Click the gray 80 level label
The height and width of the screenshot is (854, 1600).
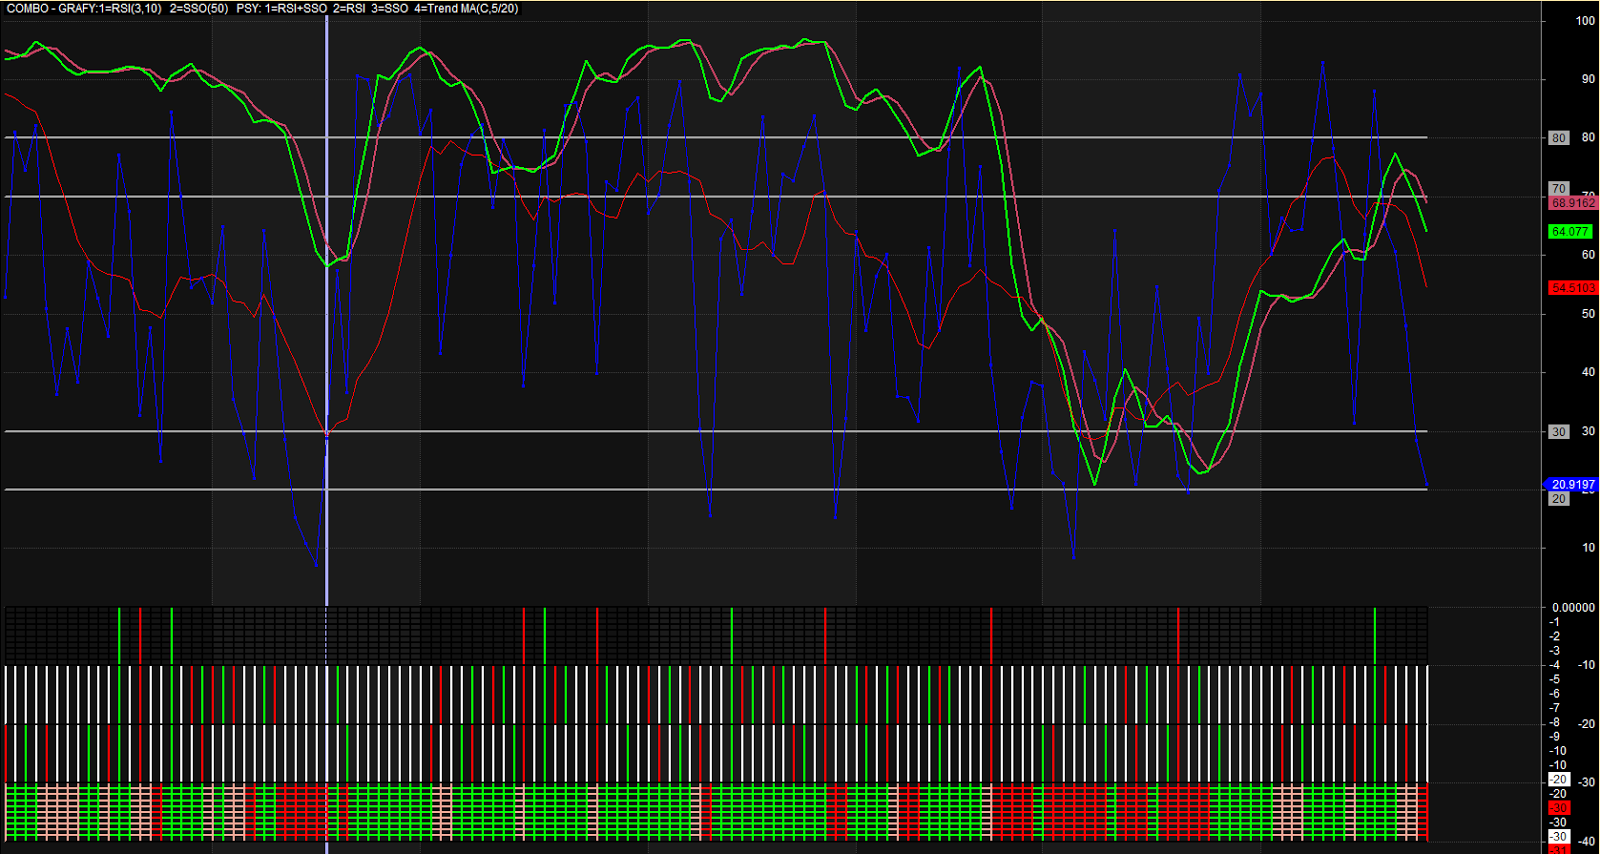[1559, 138]
